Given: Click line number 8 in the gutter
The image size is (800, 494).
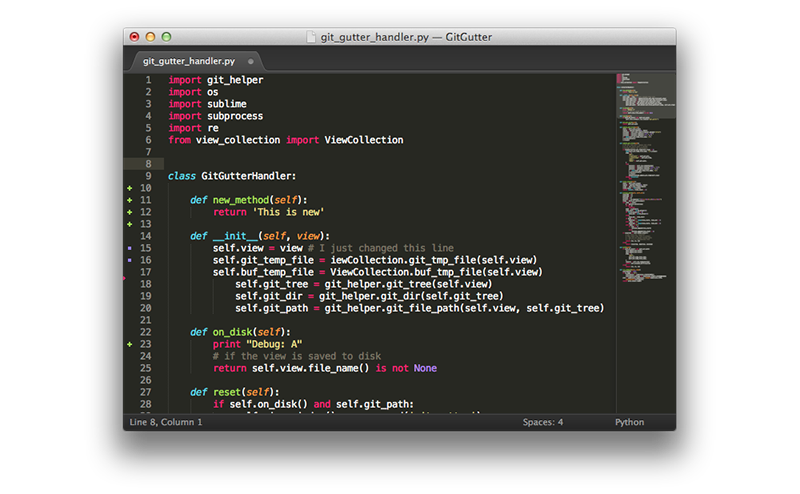Looking at the screenshot, I should point(148,164).
